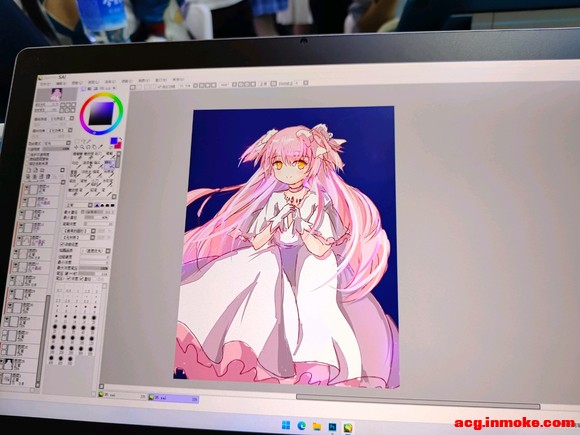Viewport: 580px width, 435px height.
Task: Open the first menu in SAI menu bar
Action: click(45, 84)
